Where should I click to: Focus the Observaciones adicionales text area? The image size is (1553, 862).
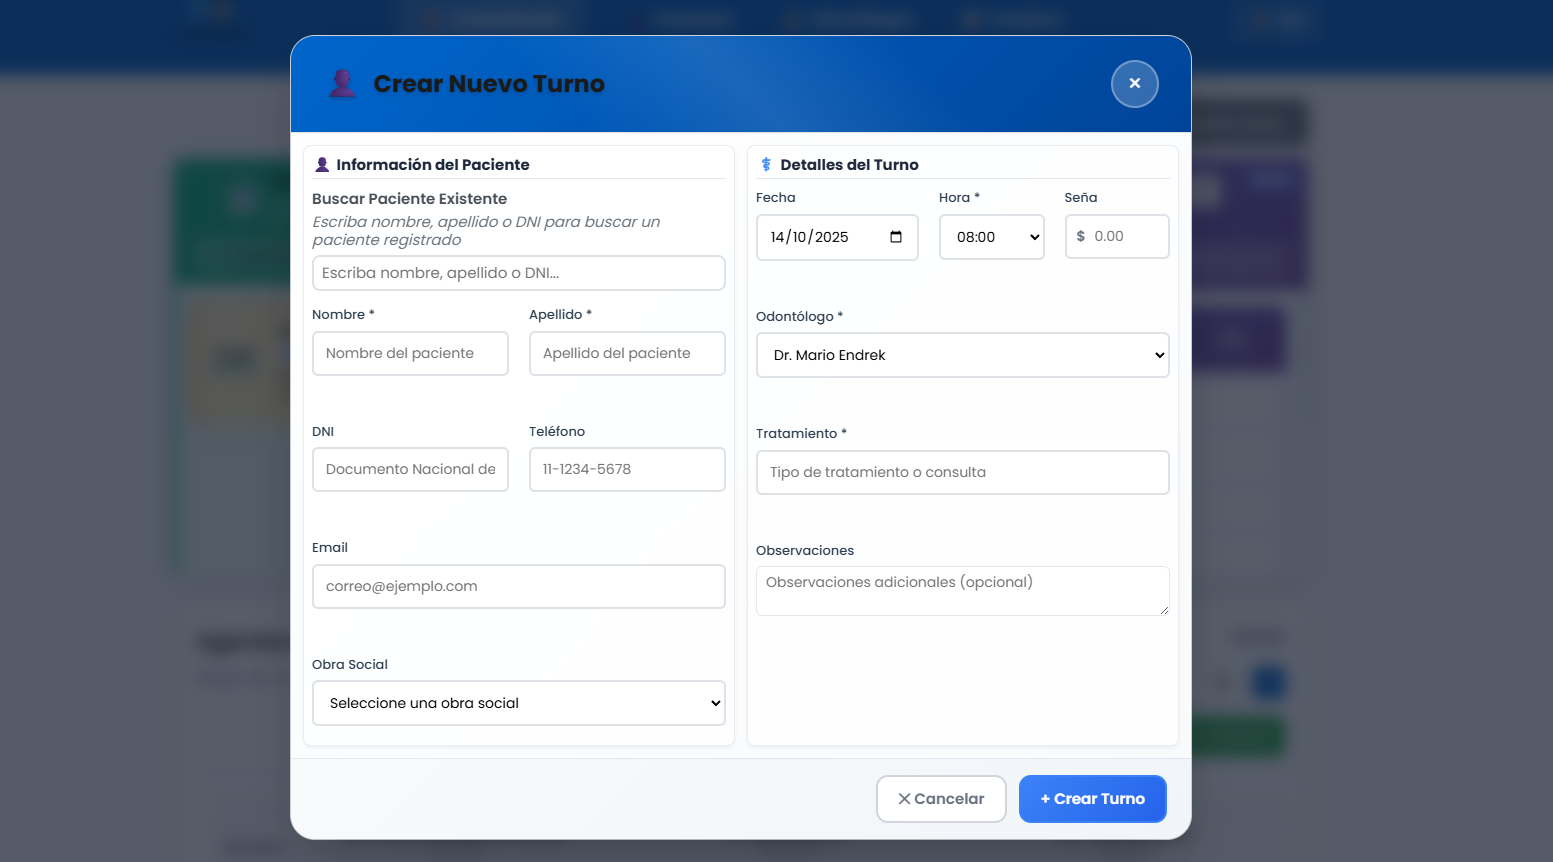point(962,591)
